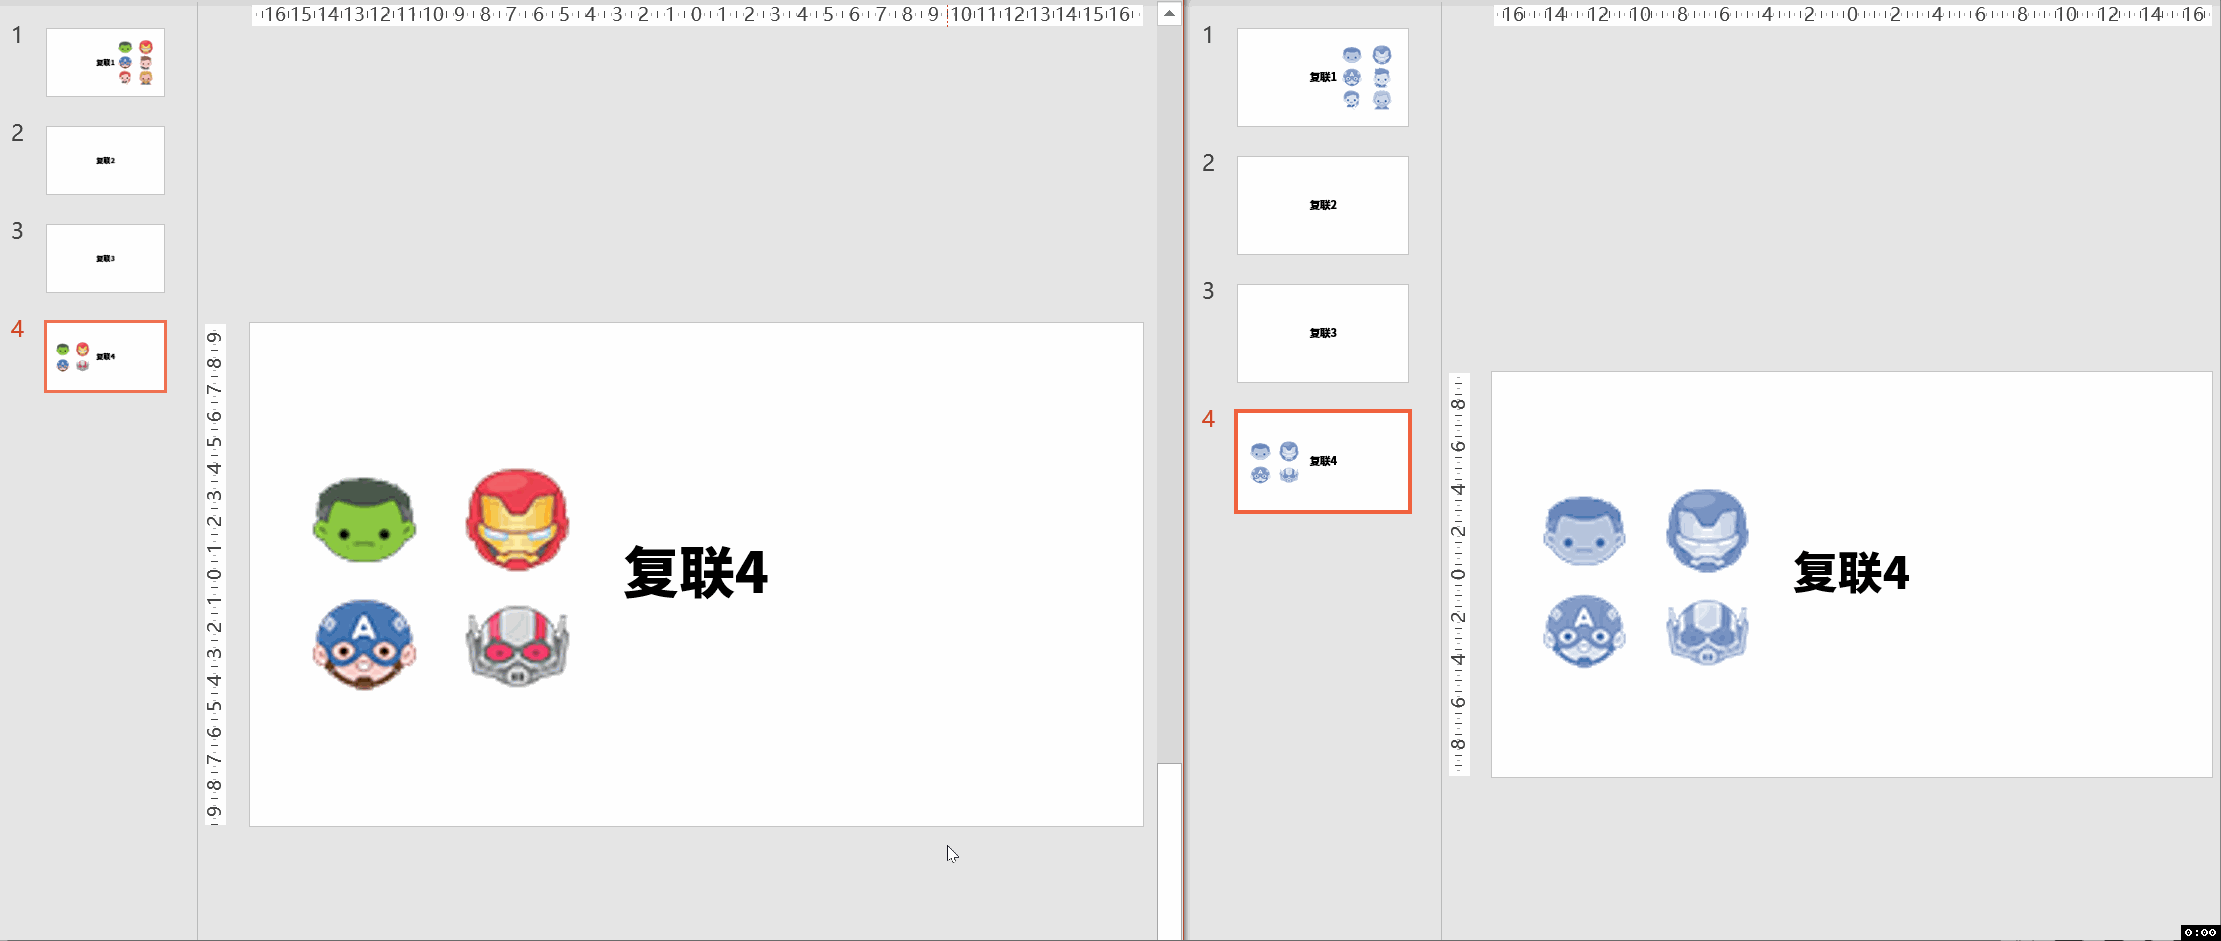Image resolution: width=2221 pixels, height=941 pixels.
Task: Click the blue-tinted Iron Man icon on right slide
Action: (1707, 531)
